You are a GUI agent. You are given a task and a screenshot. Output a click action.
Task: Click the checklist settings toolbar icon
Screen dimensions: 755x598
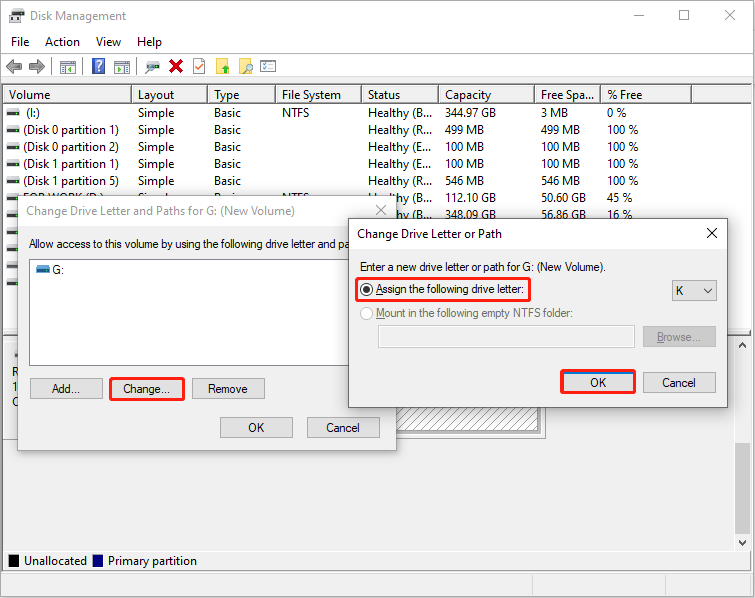[268, 66]
